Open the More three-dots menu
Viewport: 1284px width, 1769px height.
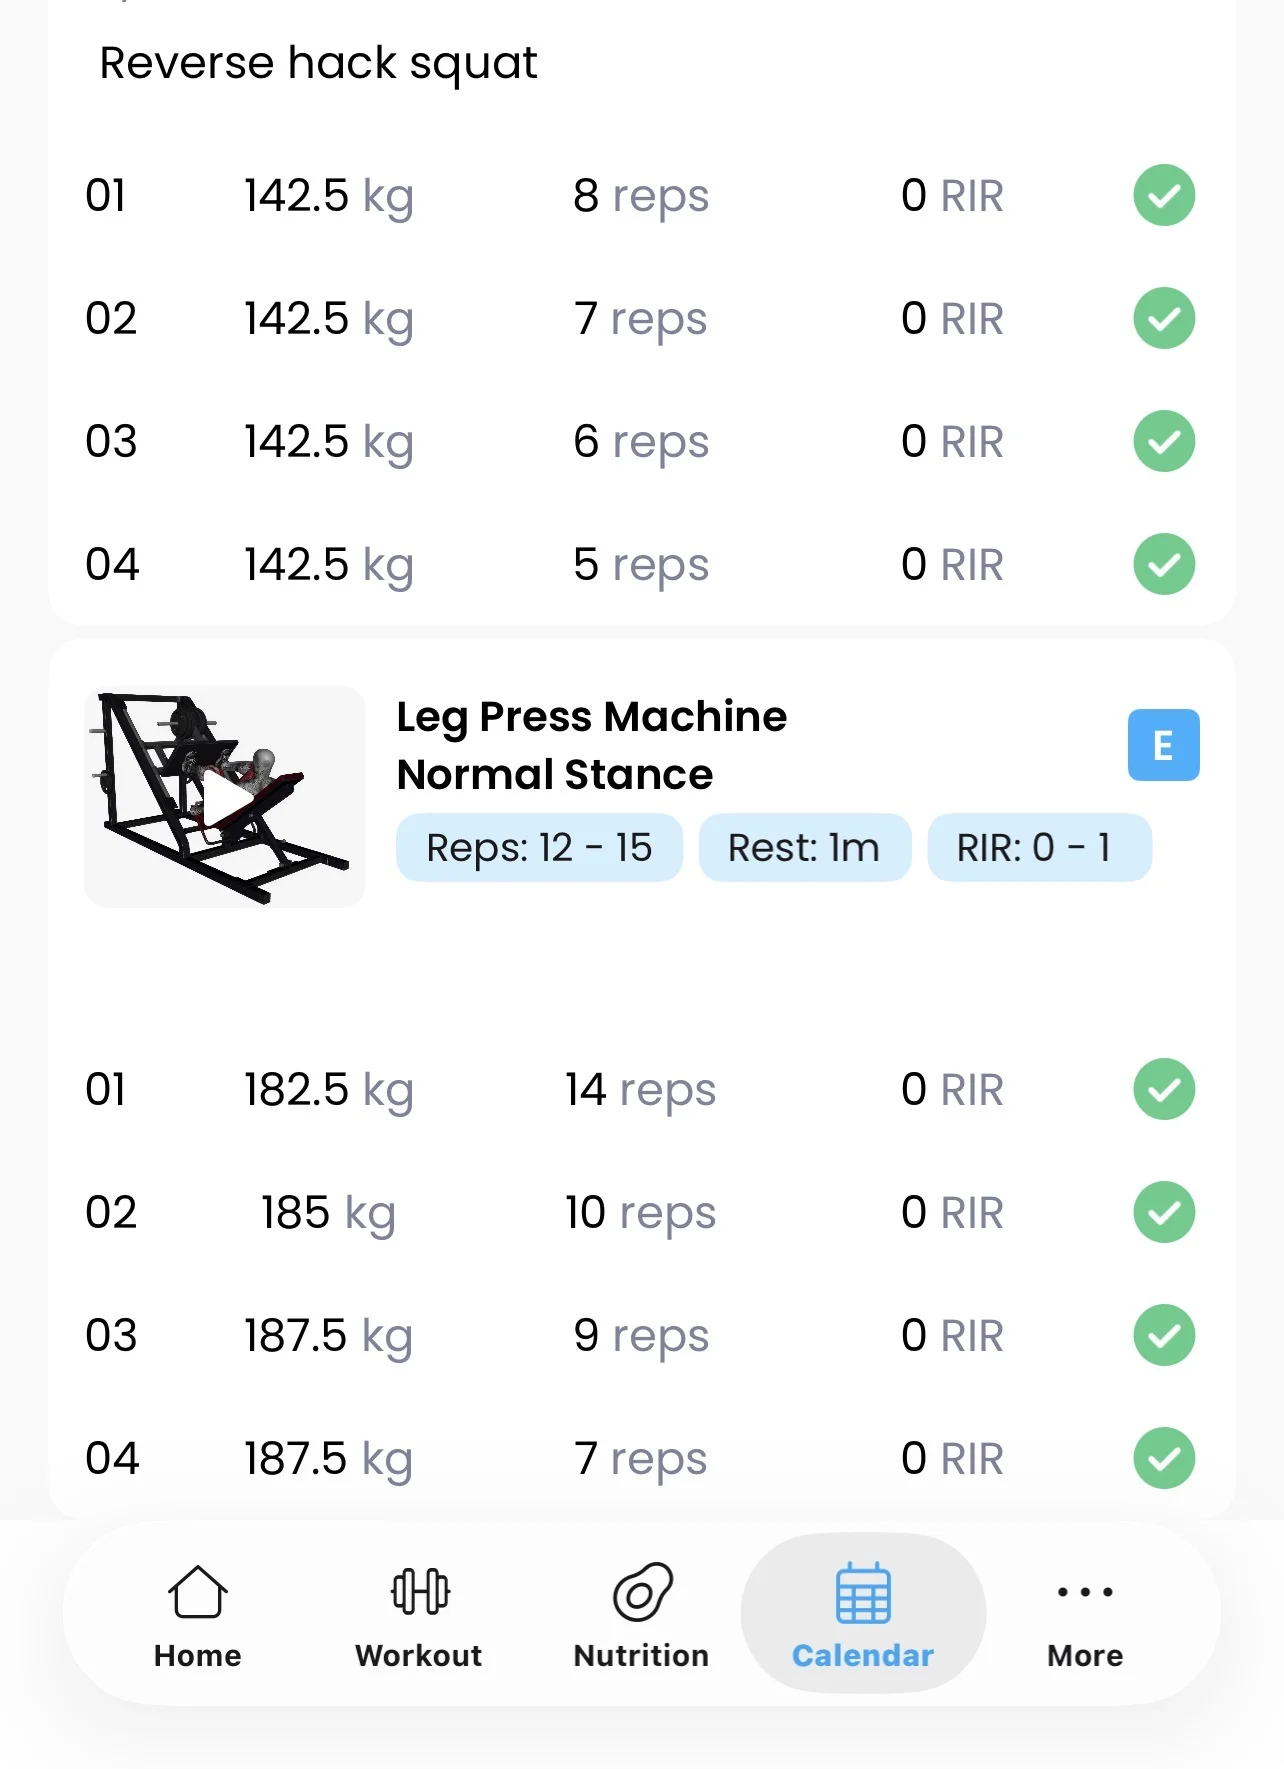pyautogui.click(x=1085, y=1592)
